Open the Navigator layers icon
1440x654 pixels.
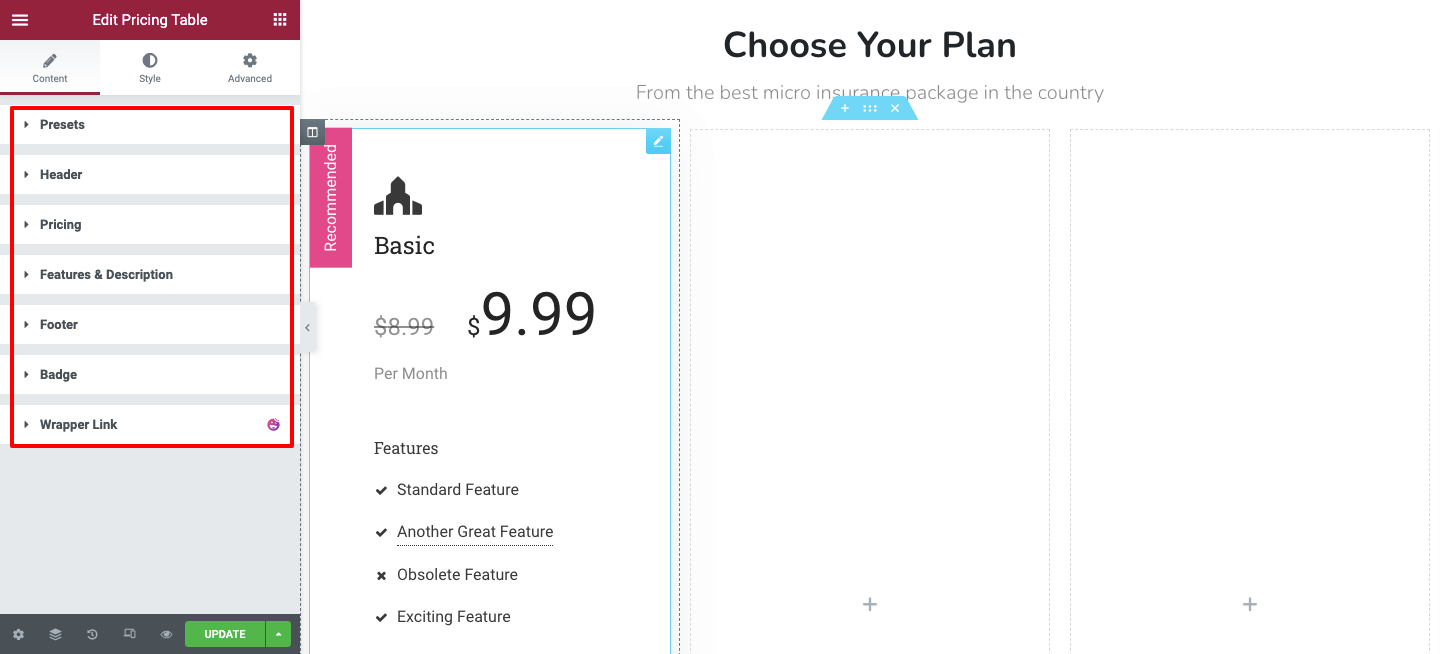point(55,634)
